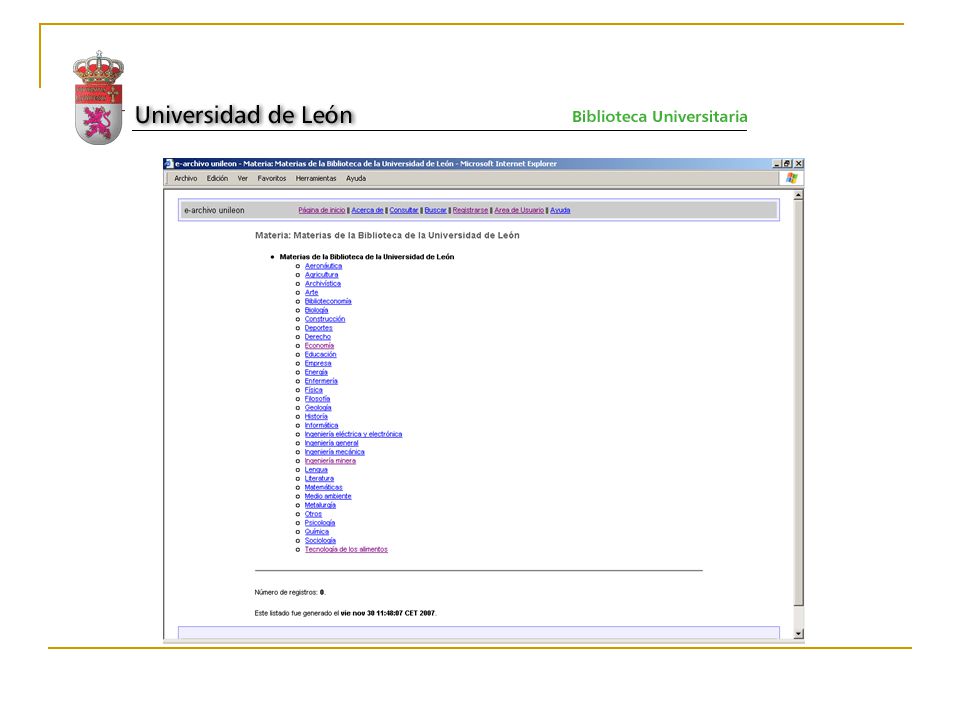
Task: Open Tecnología de los alimentos link
Action: (346, 550)
